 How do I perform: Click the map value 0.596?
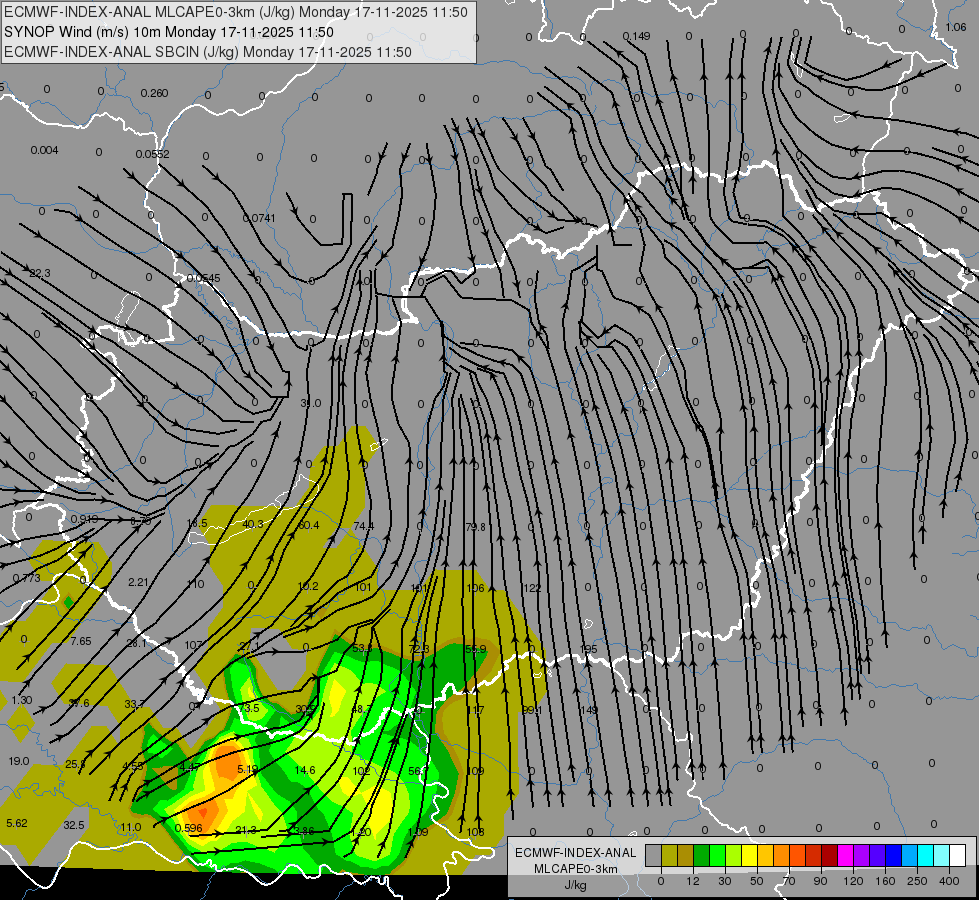[189, 828]
